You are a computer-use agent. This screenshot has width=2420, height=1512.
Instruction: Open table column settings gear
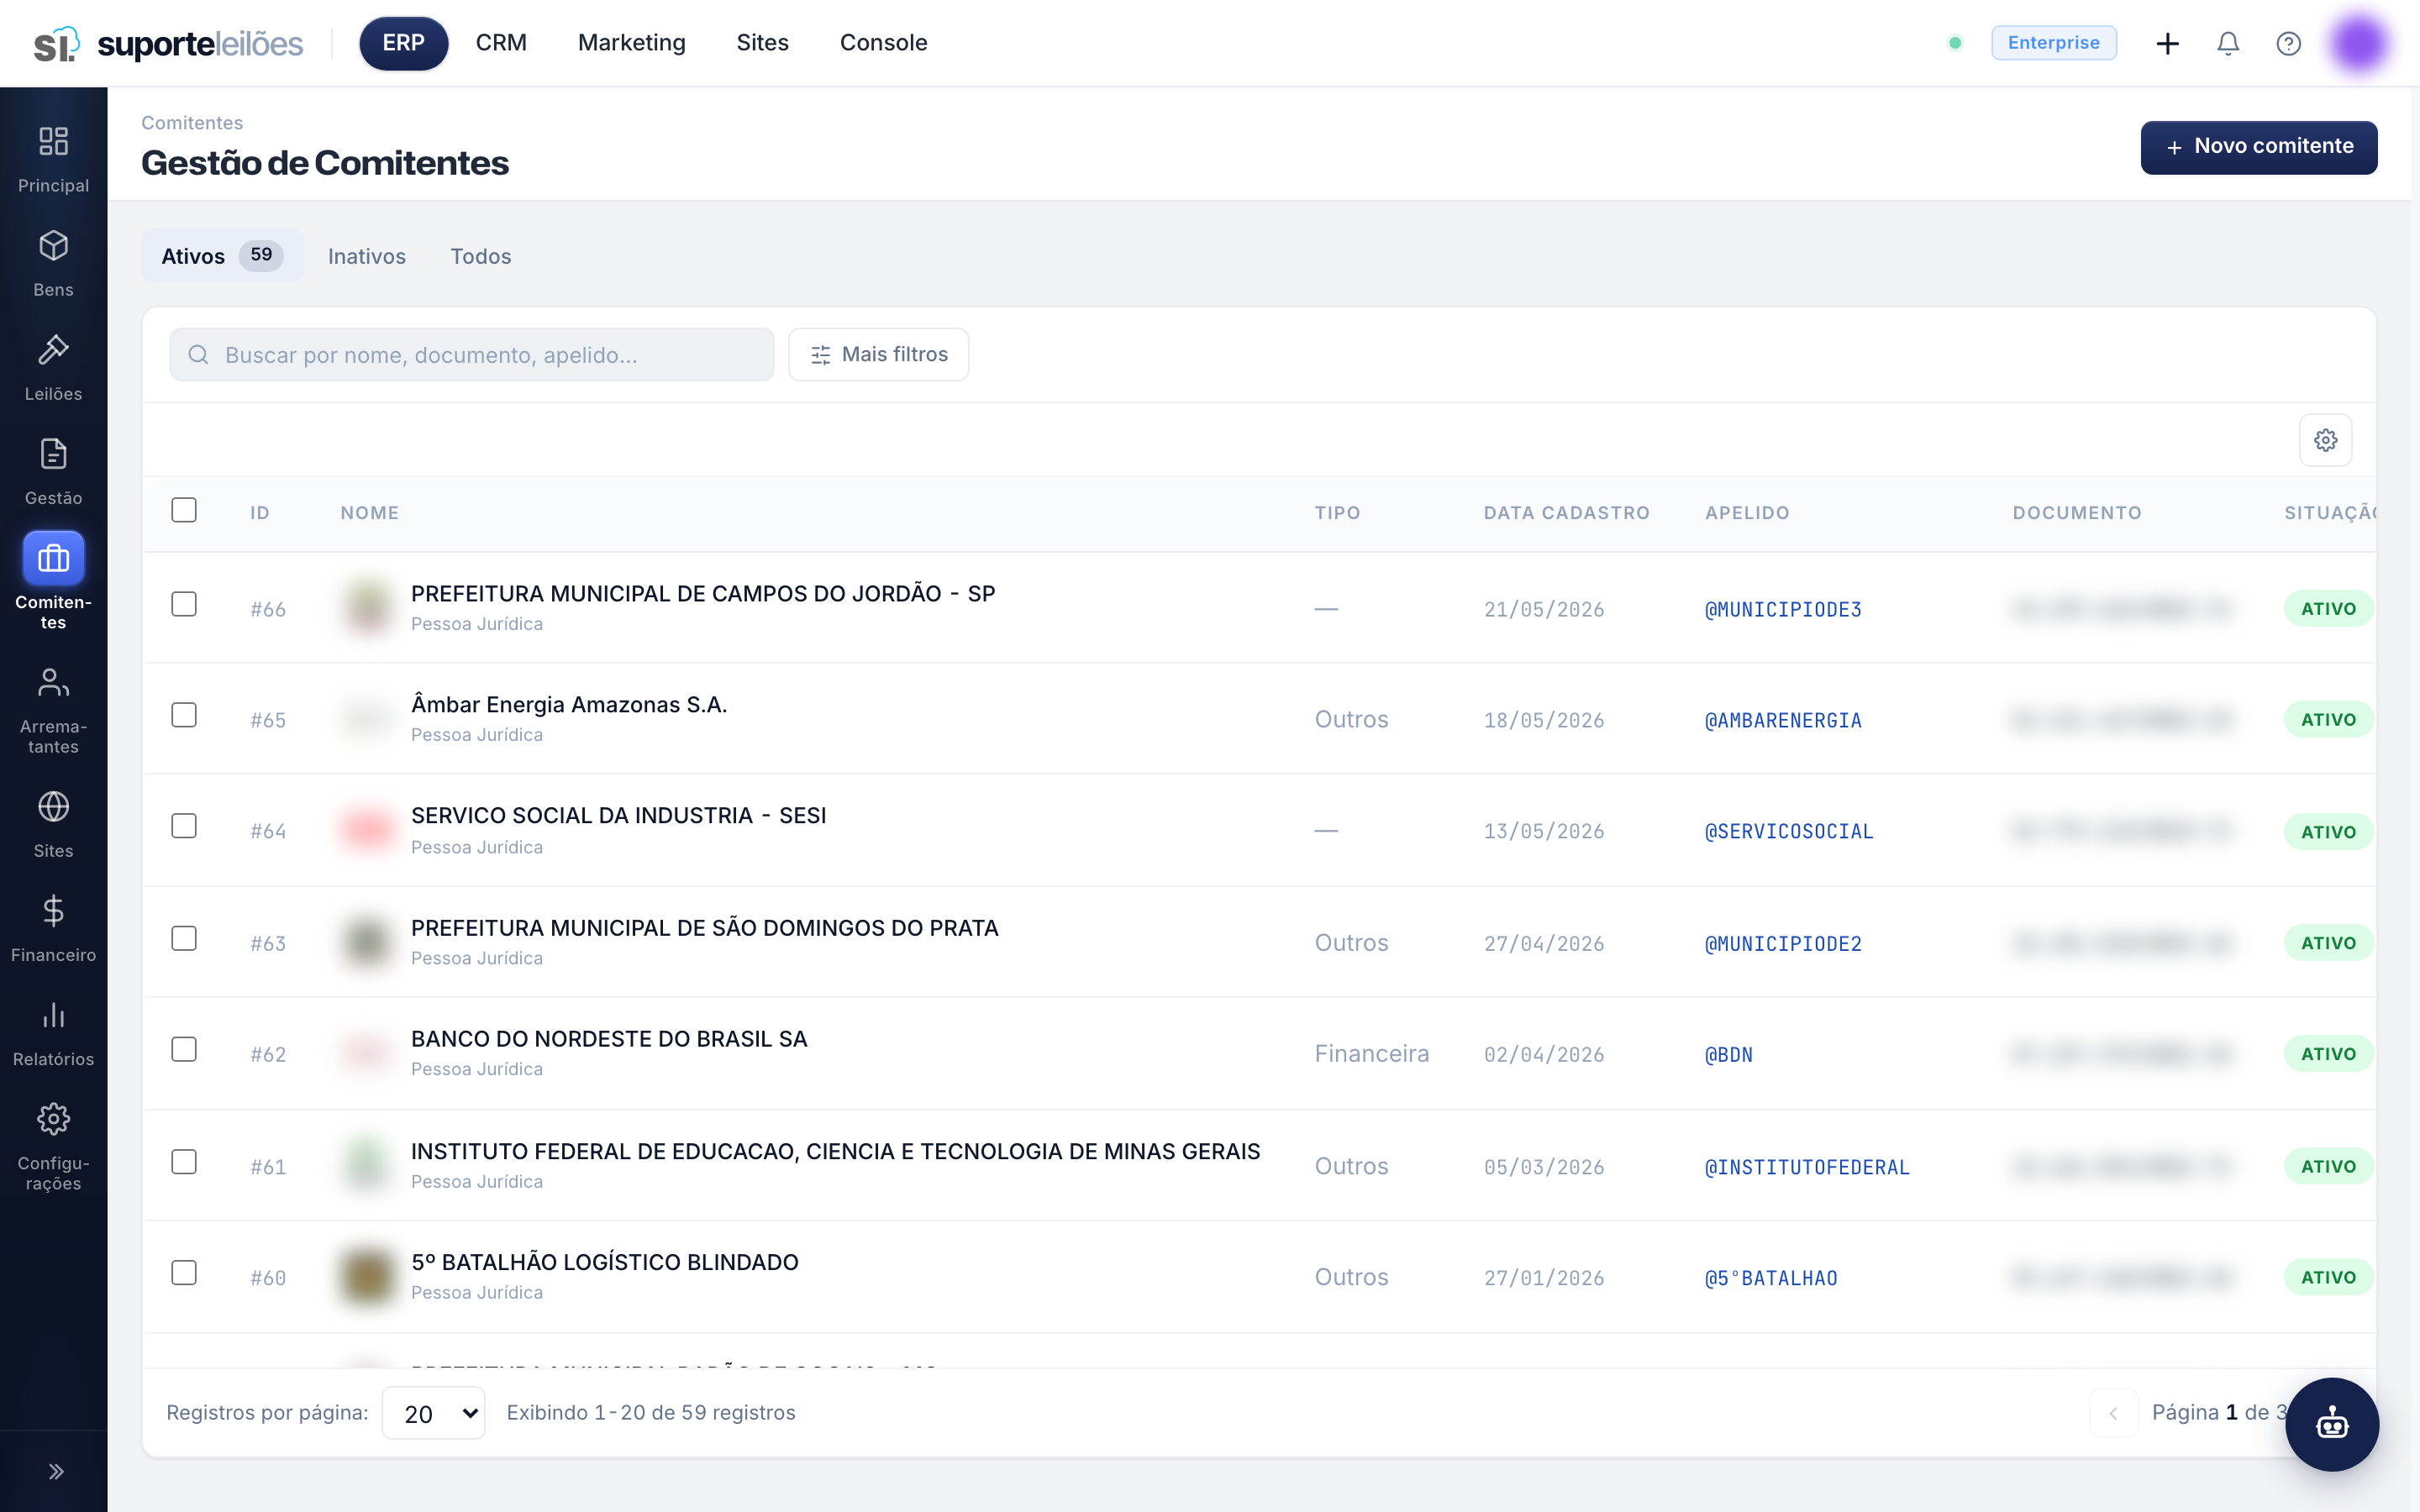(2325, 440)
